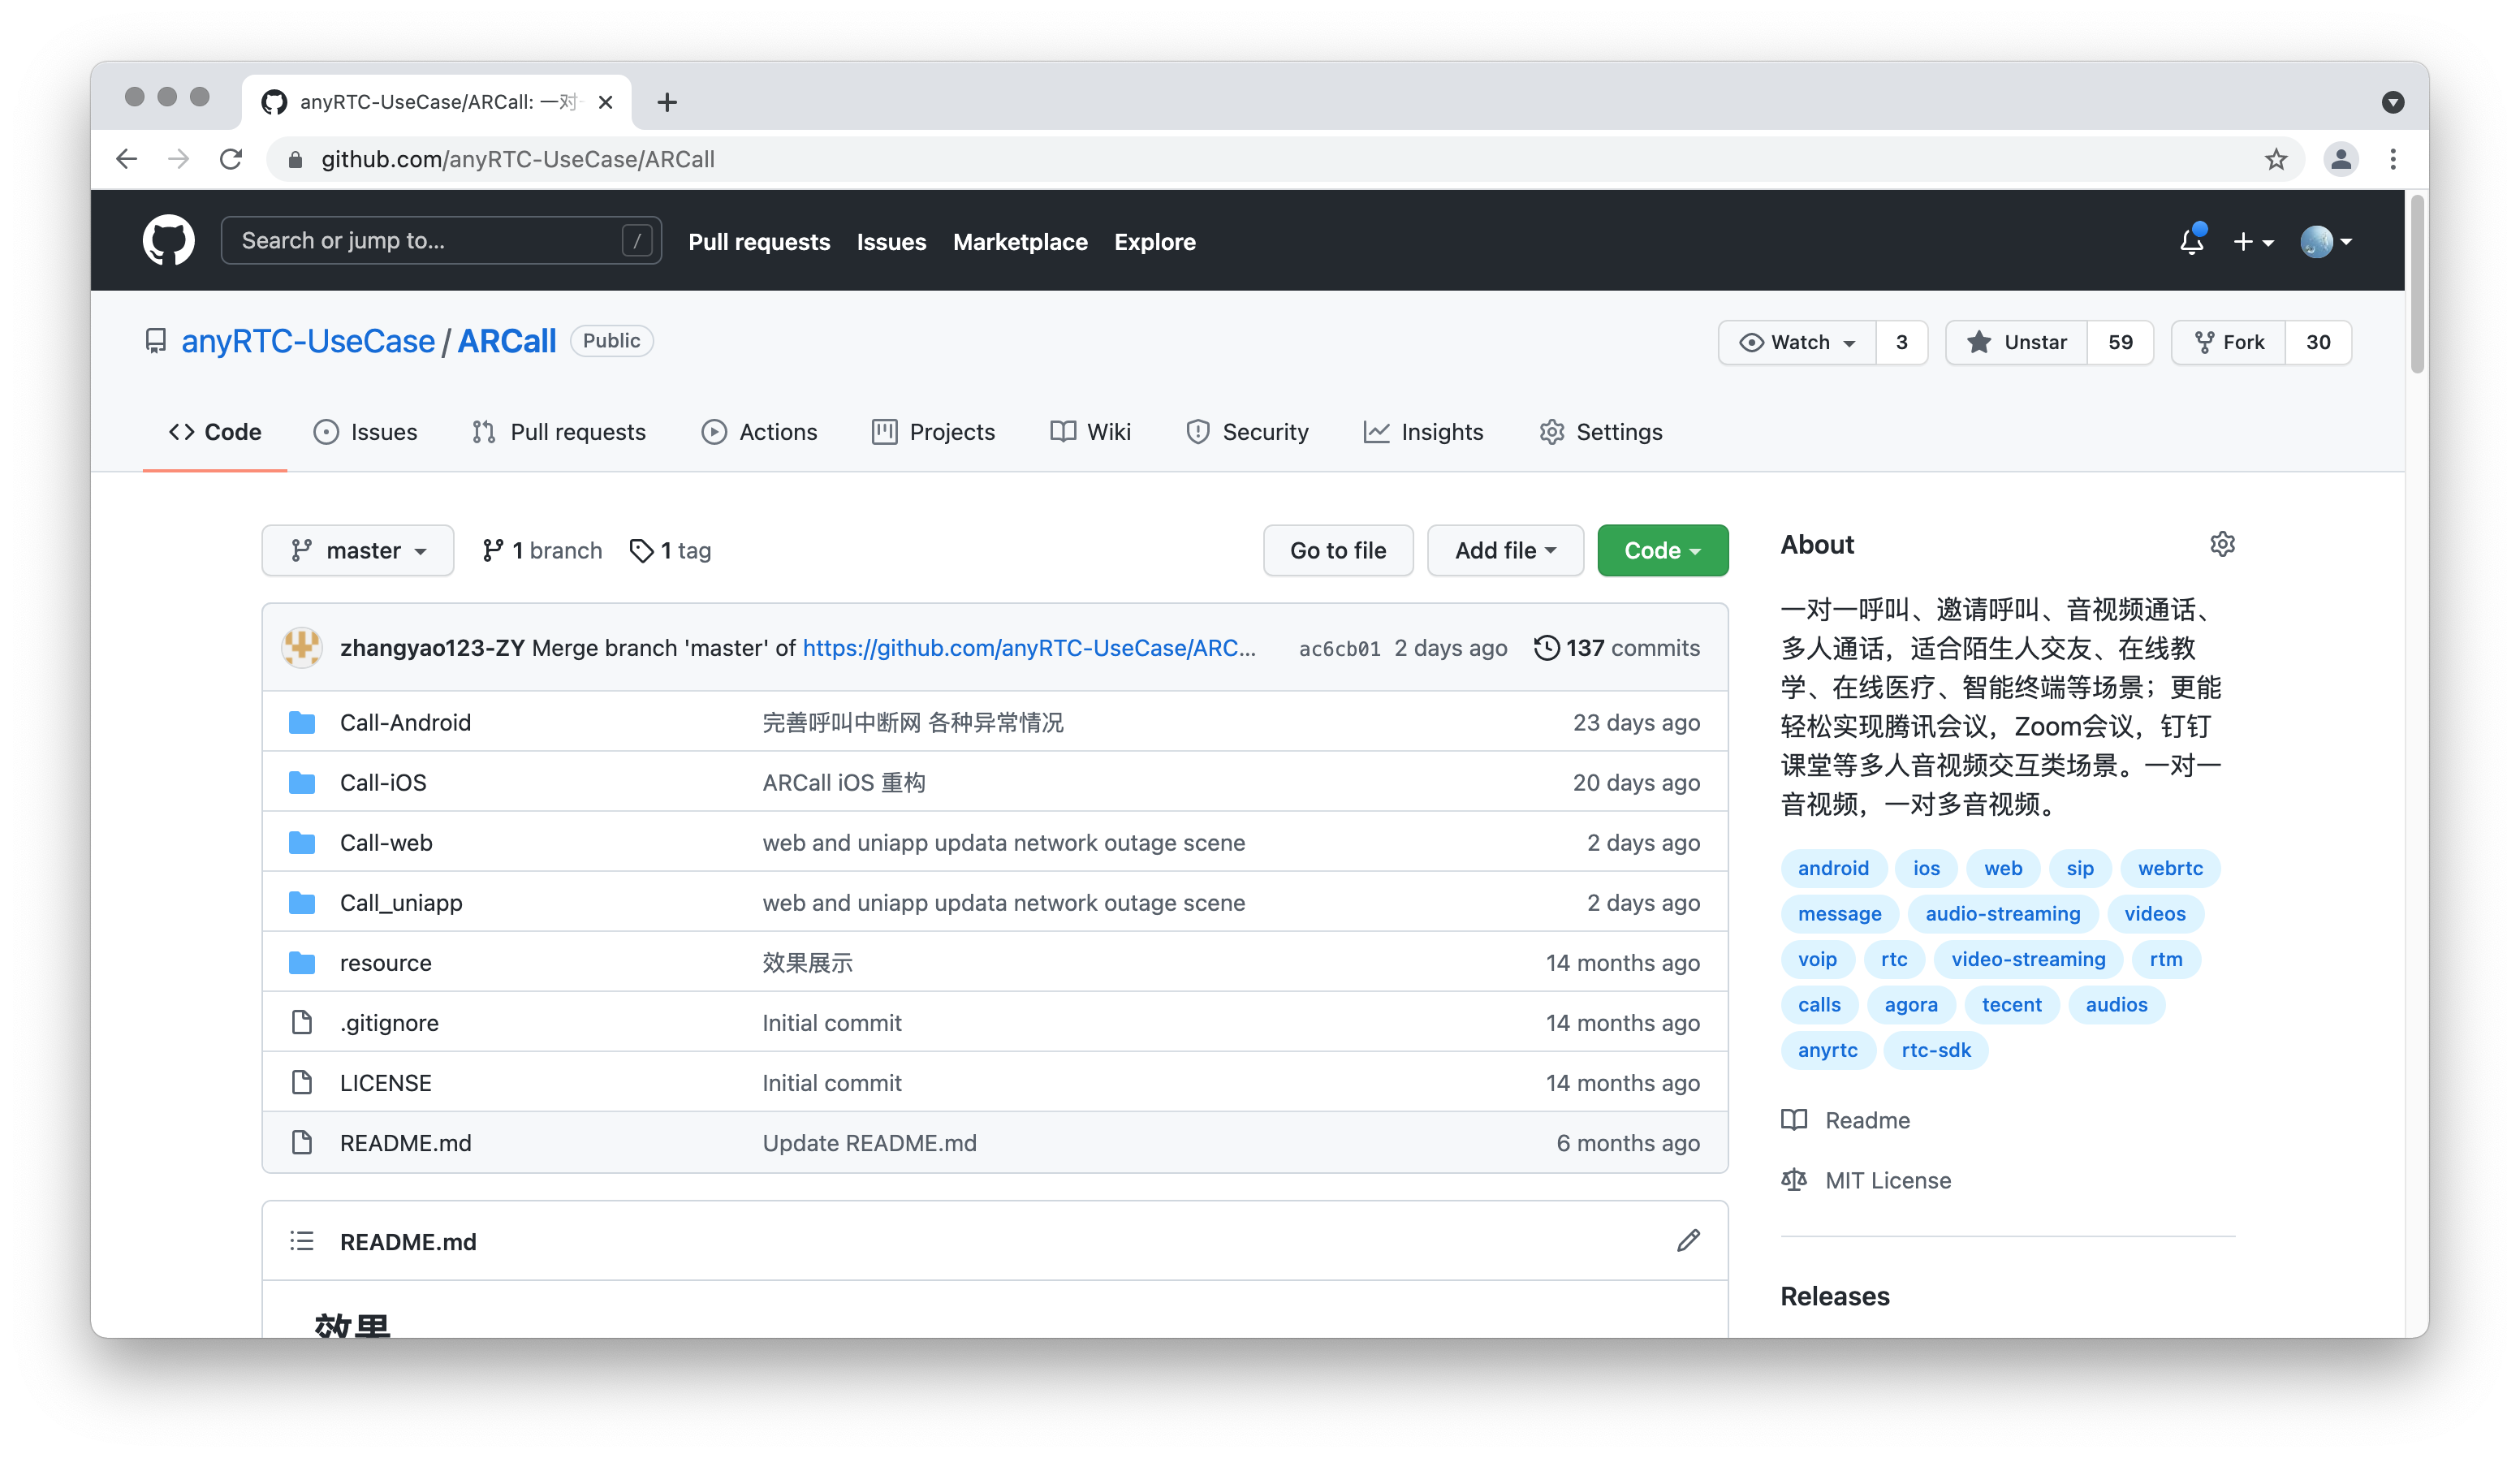Click the page vertical scrollbar
Image resolution: width=2520 pixels, height=1458 pixels.
(2416, 284)
